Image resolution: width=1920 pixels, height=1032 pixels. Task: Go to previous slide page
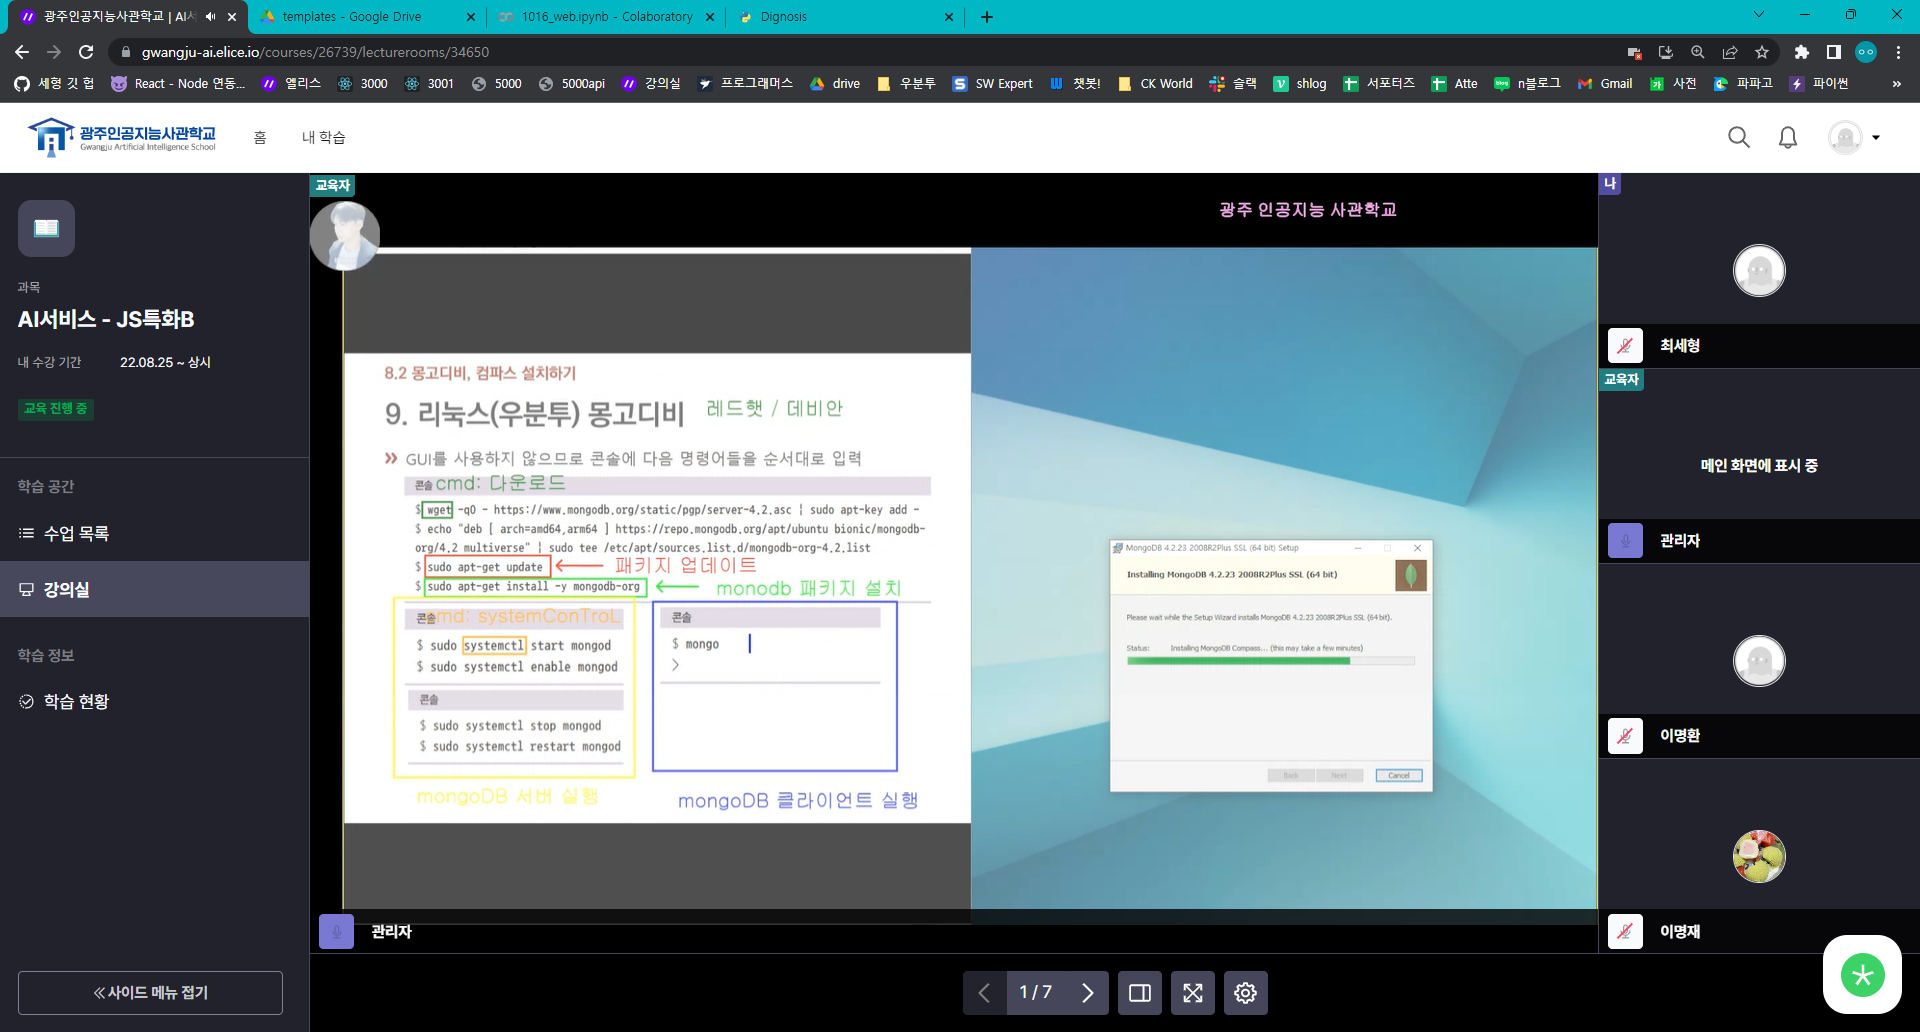(985, 993)
